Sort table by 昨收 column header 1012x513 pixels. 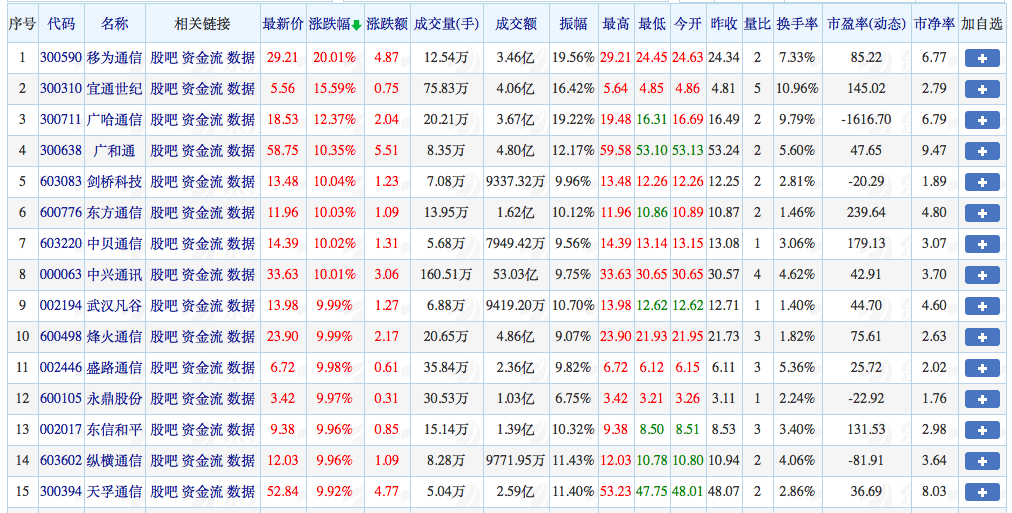[x=724, y=25]
